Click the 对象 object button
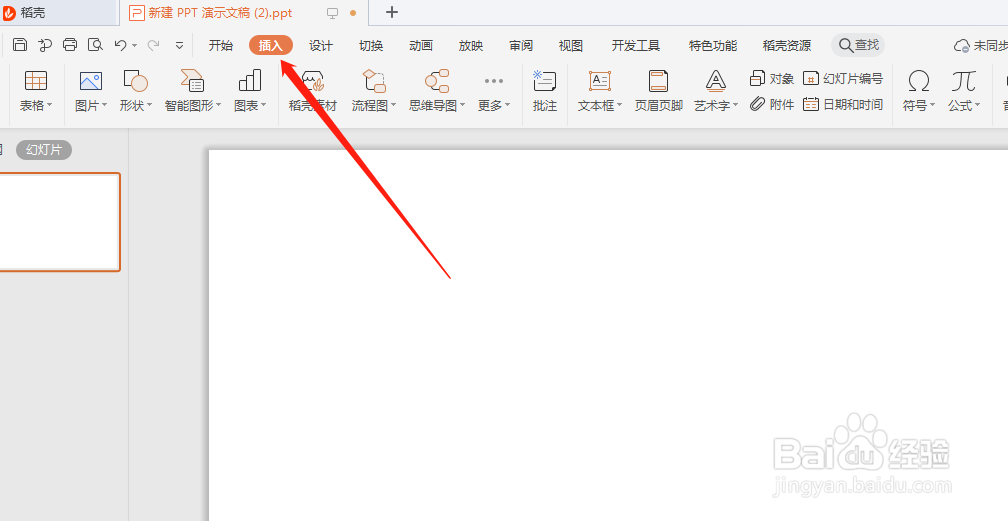The width and height of the screenshot is (1008, 521). click(x=771, y=78)
